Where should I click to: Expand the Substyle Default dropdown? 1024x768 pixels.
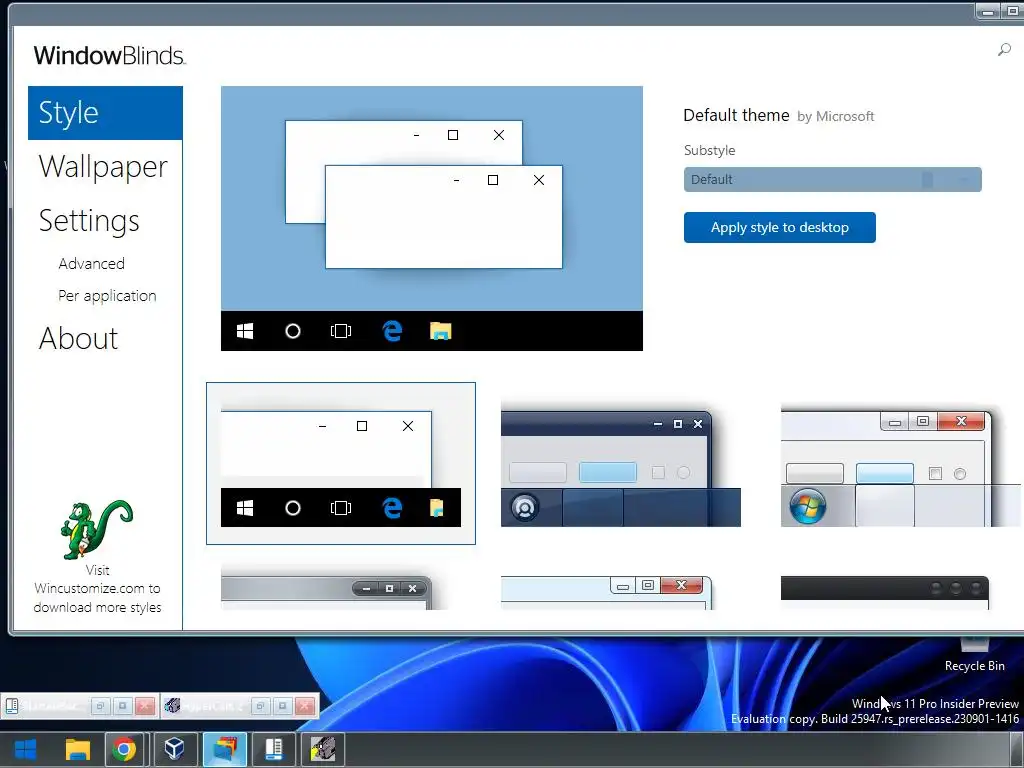click(833, 180)
